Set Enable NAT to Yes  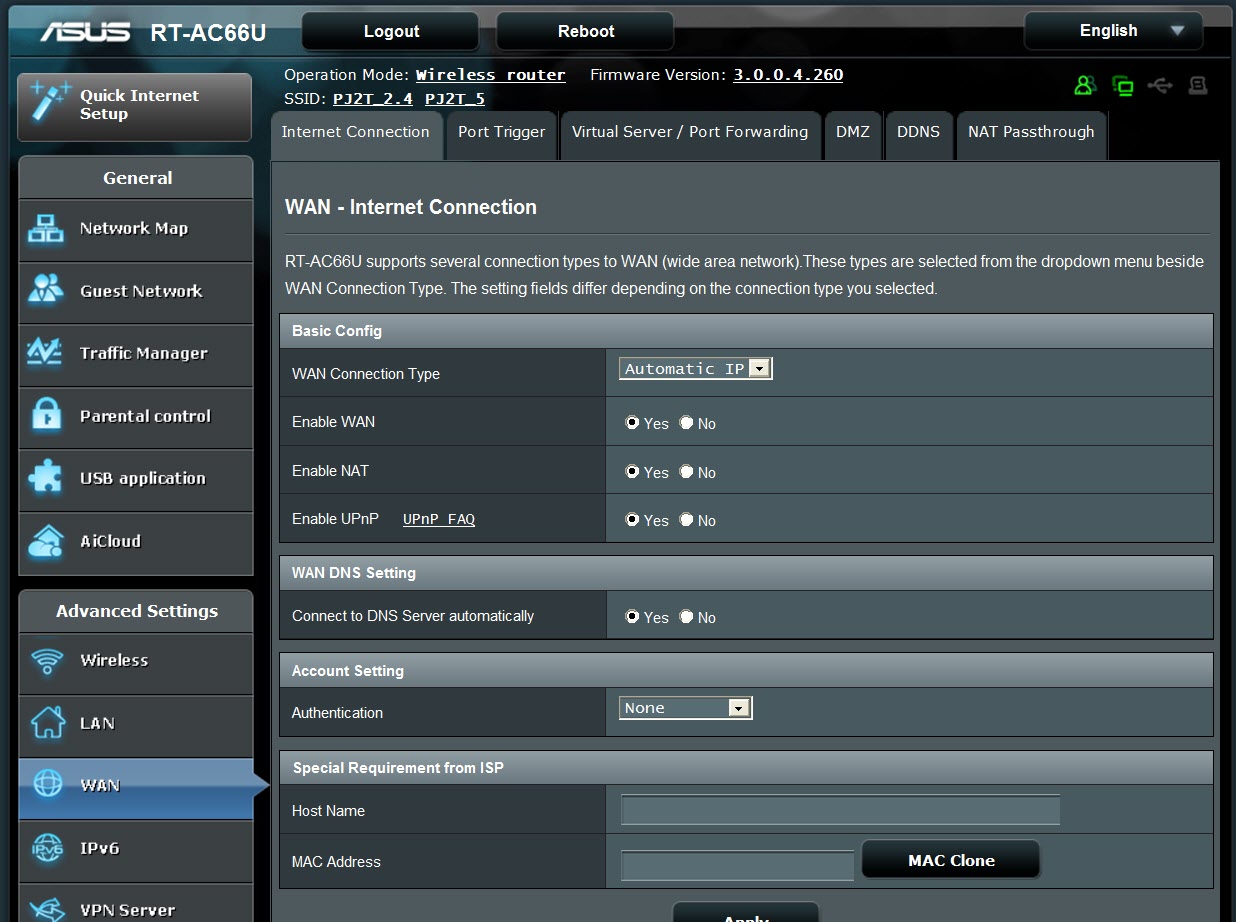(632, 471)
